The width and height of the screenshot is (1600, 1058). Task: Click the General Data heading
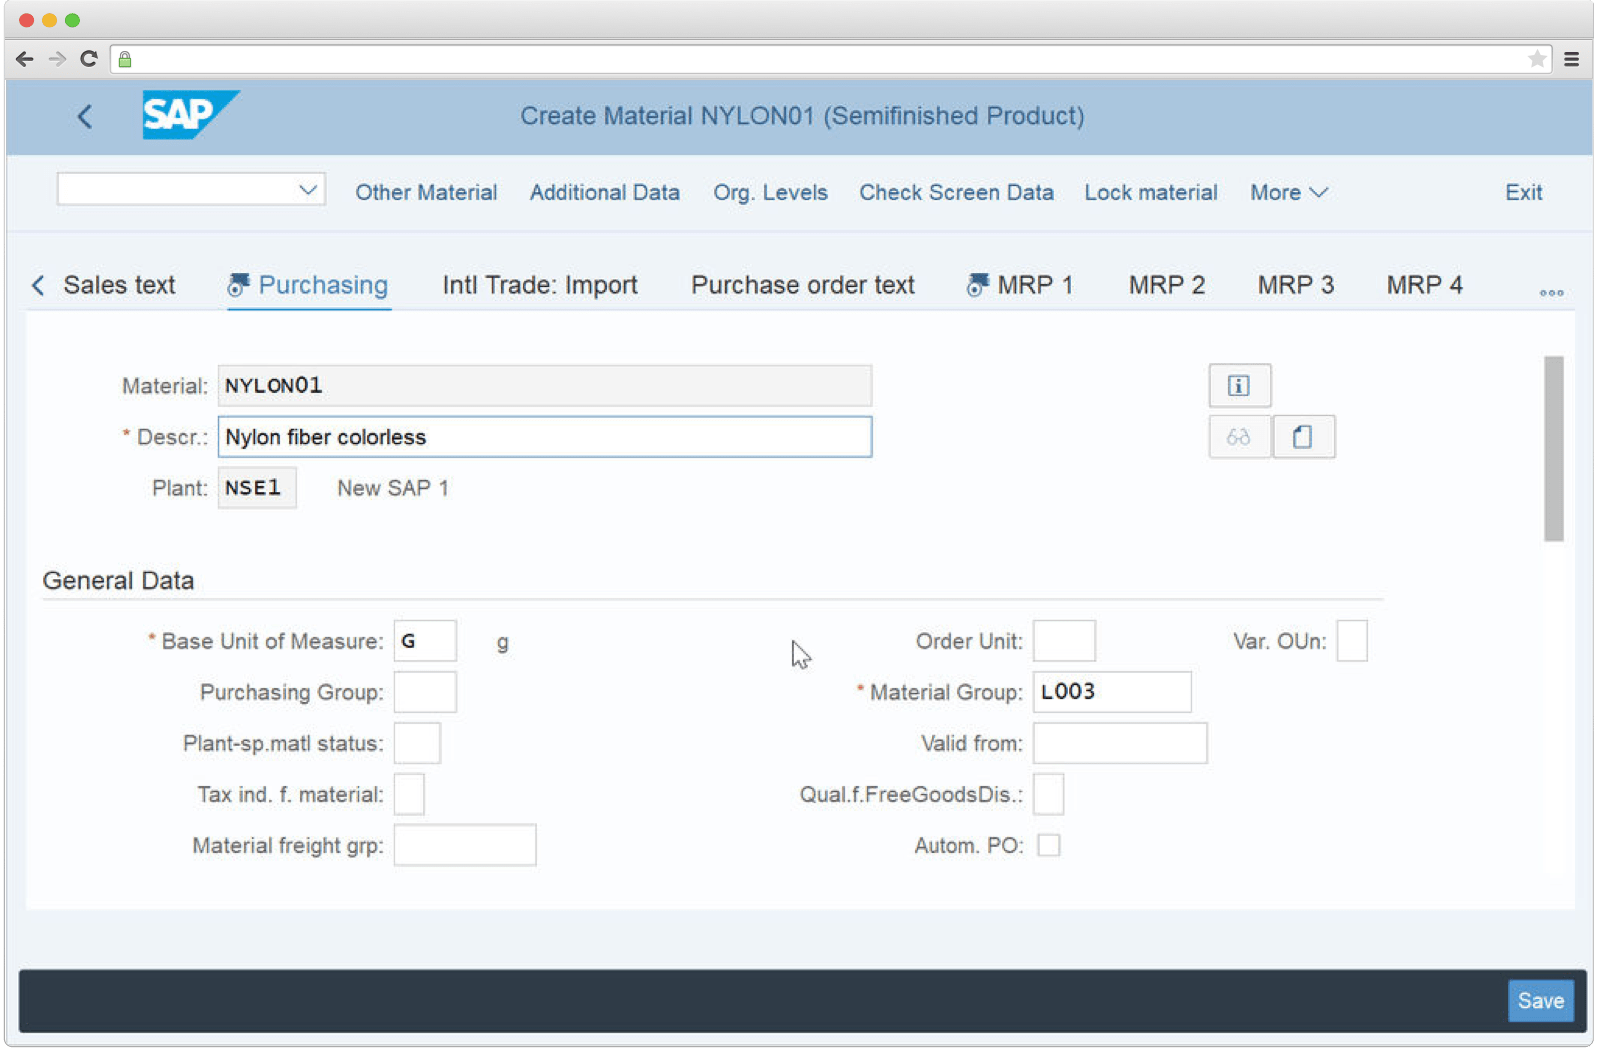(118, 581)
